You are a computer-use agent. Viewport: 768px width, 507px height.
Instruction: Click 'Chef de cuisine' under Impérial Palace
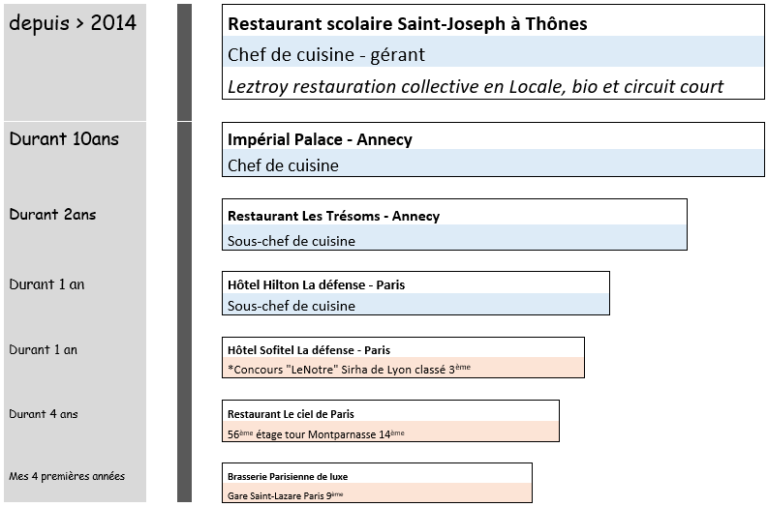[283, 166]
